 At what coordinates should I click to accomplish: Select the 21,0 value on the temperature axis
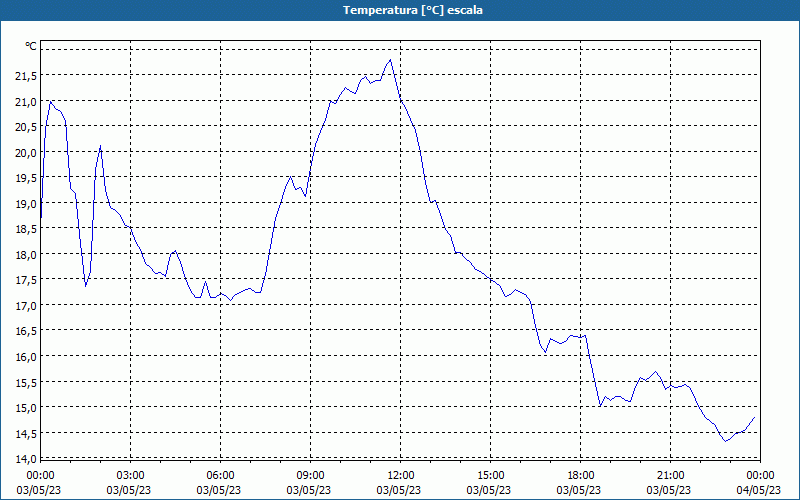point(26,102)
